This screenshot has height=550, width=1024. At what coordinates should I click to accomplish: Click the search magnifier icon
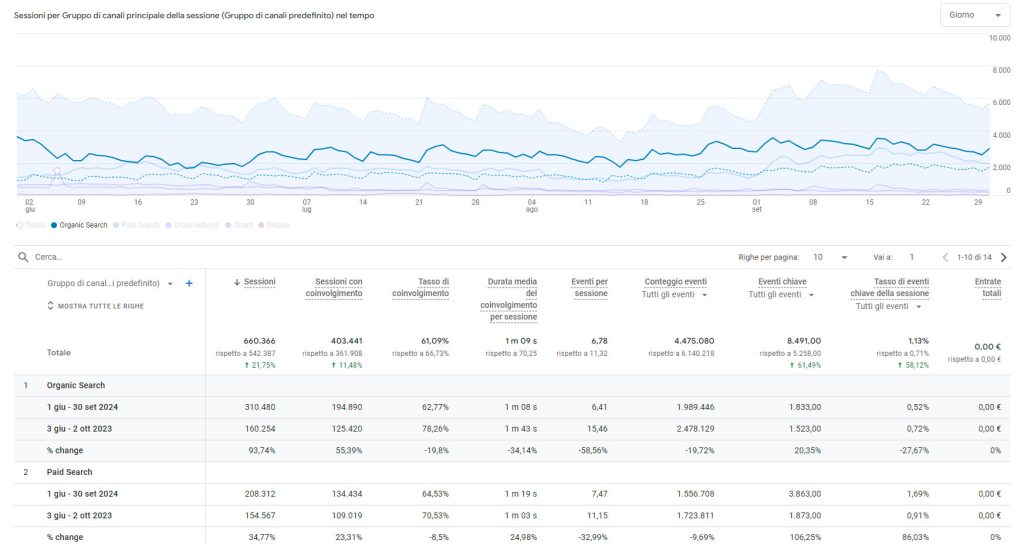[23, 257]
